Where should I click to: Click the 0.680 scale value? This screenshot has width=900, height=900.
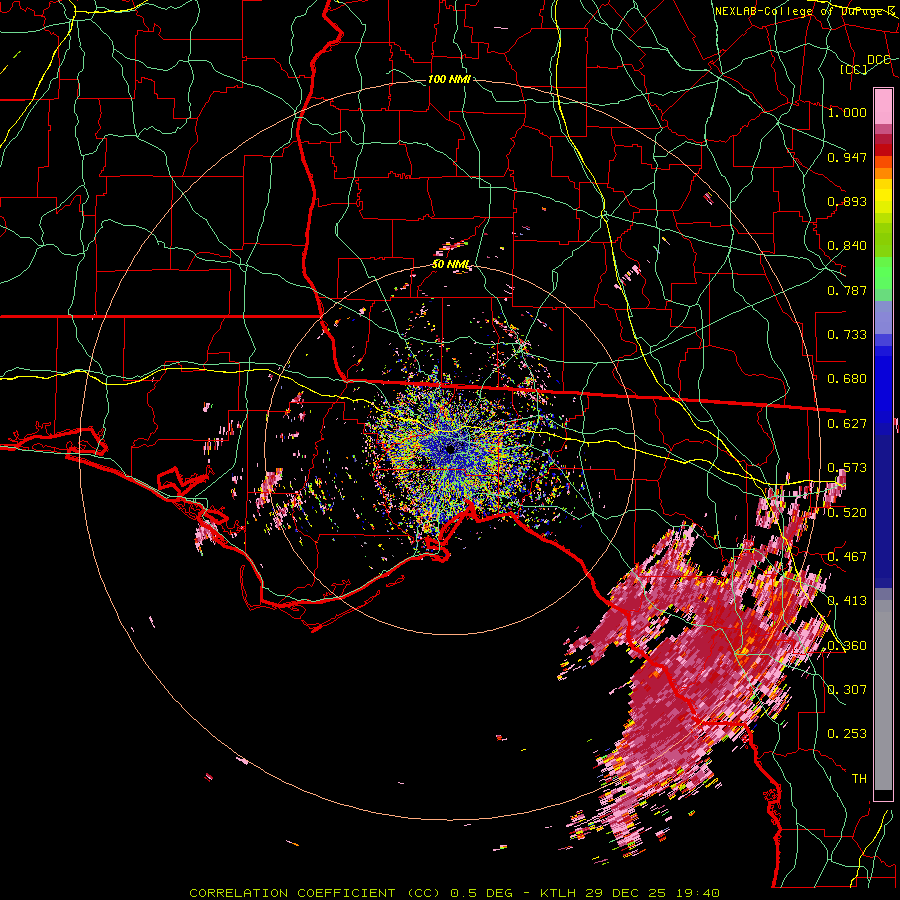tap(847, 379)
